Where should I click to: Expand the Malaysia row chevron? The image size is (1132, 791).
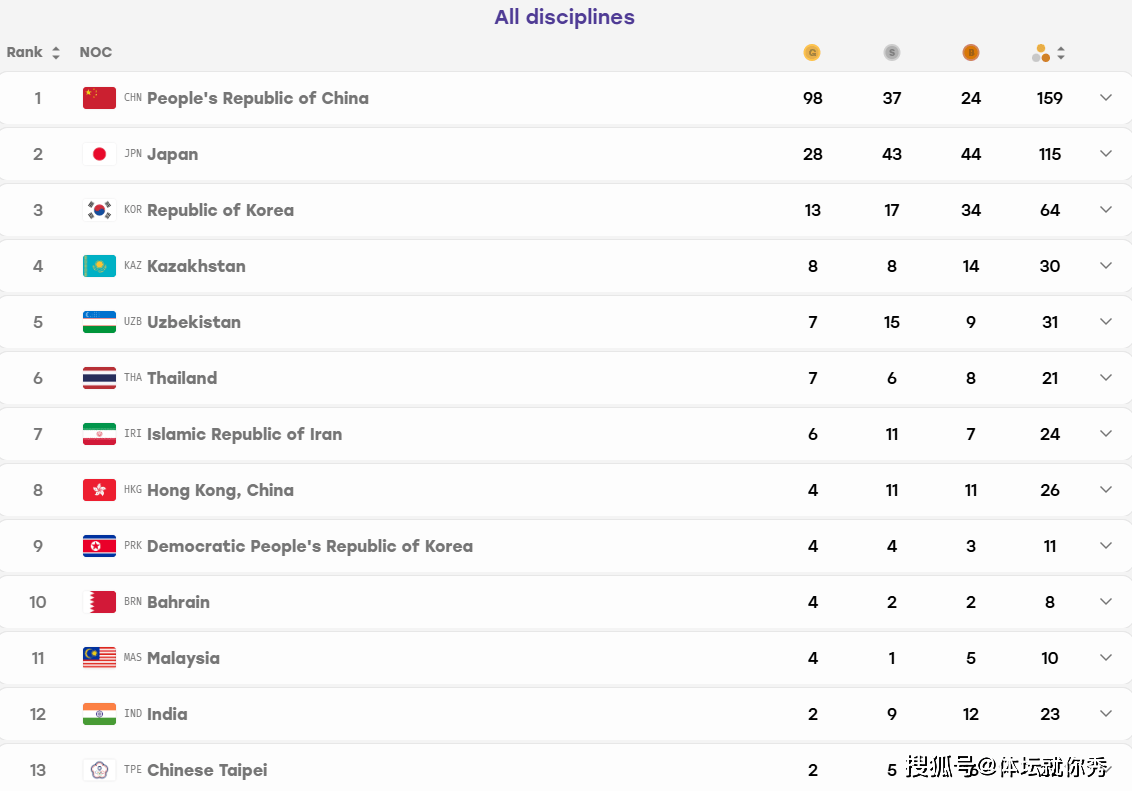[1105, 657]
